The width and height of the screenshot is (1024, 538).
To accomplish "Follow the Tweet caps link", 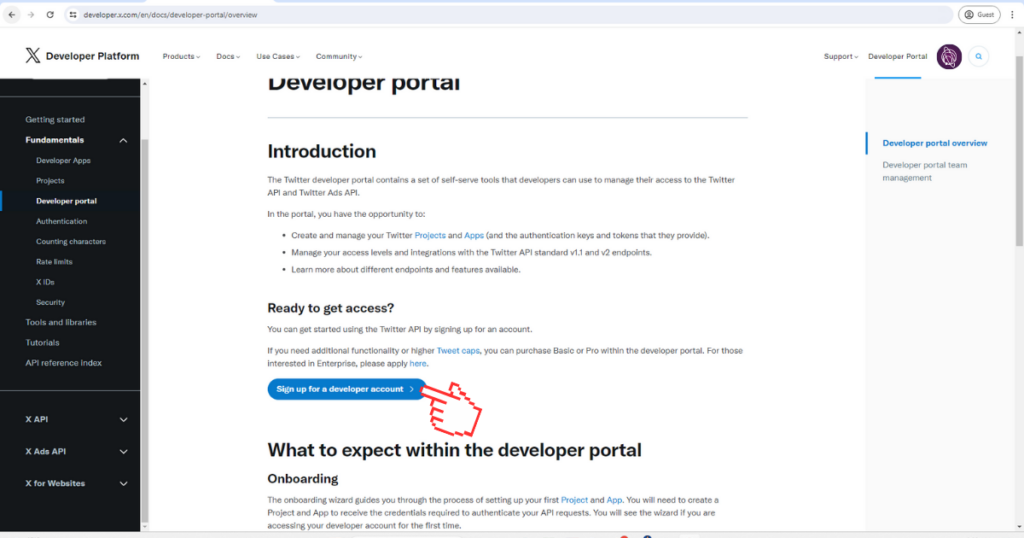I will point(458,351).
